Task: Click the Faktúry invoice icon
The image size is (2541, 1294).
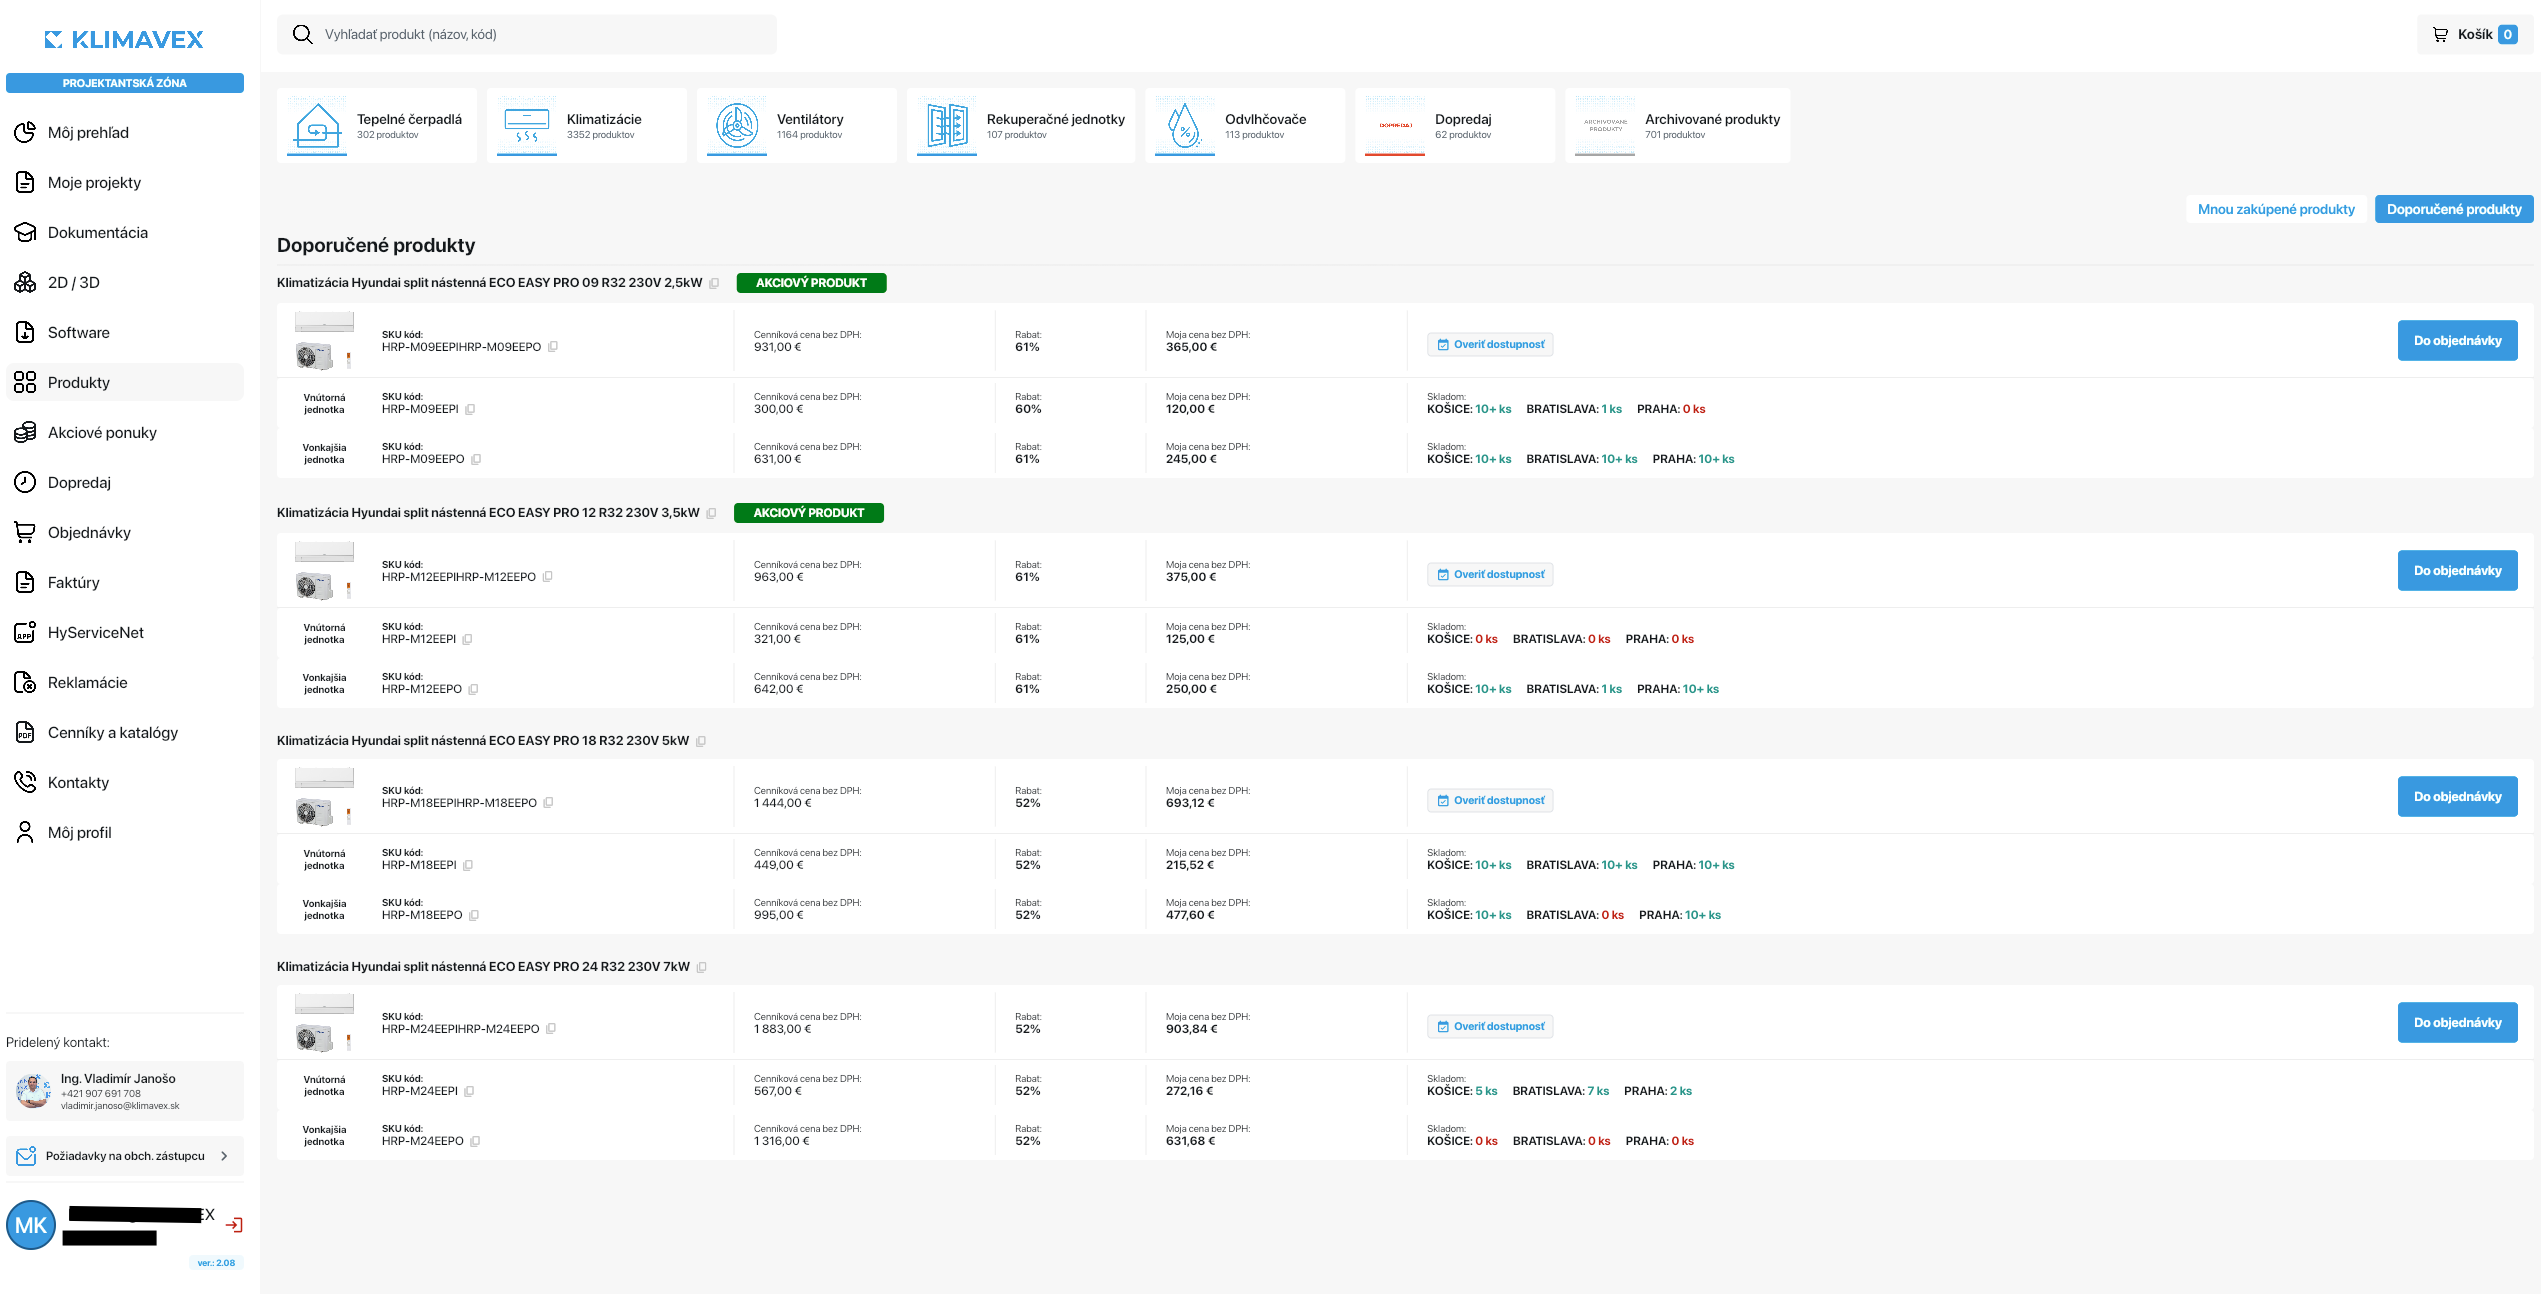Action: (25, 582)
